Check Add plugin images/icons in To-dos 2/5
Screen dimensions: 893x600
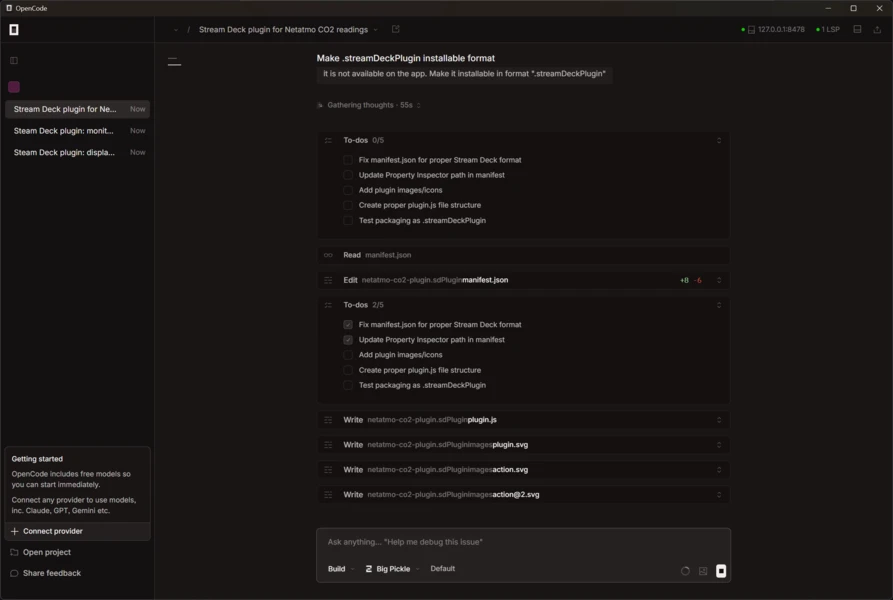[x=348, y=355]
